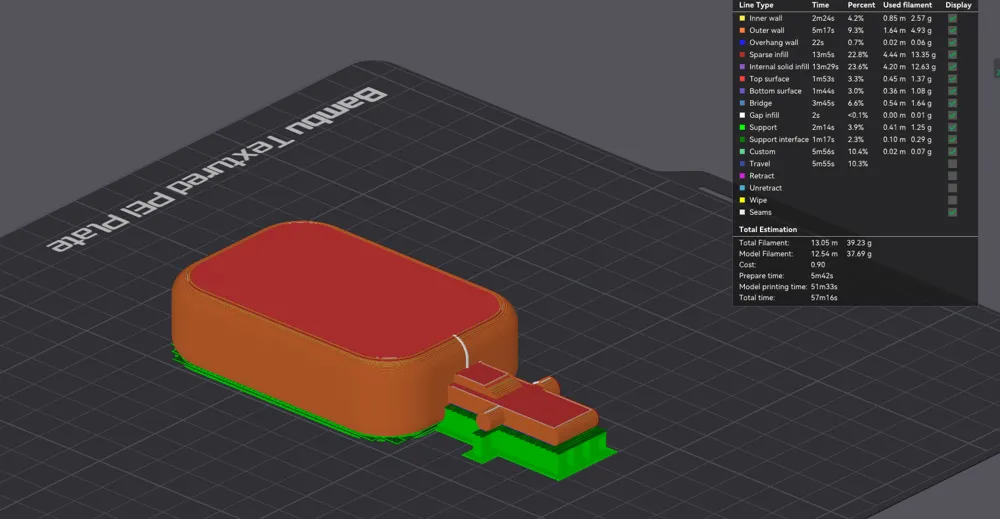
Task: Uncheck the Outer wall display checkbox
Action: click(x=952, y=31)
